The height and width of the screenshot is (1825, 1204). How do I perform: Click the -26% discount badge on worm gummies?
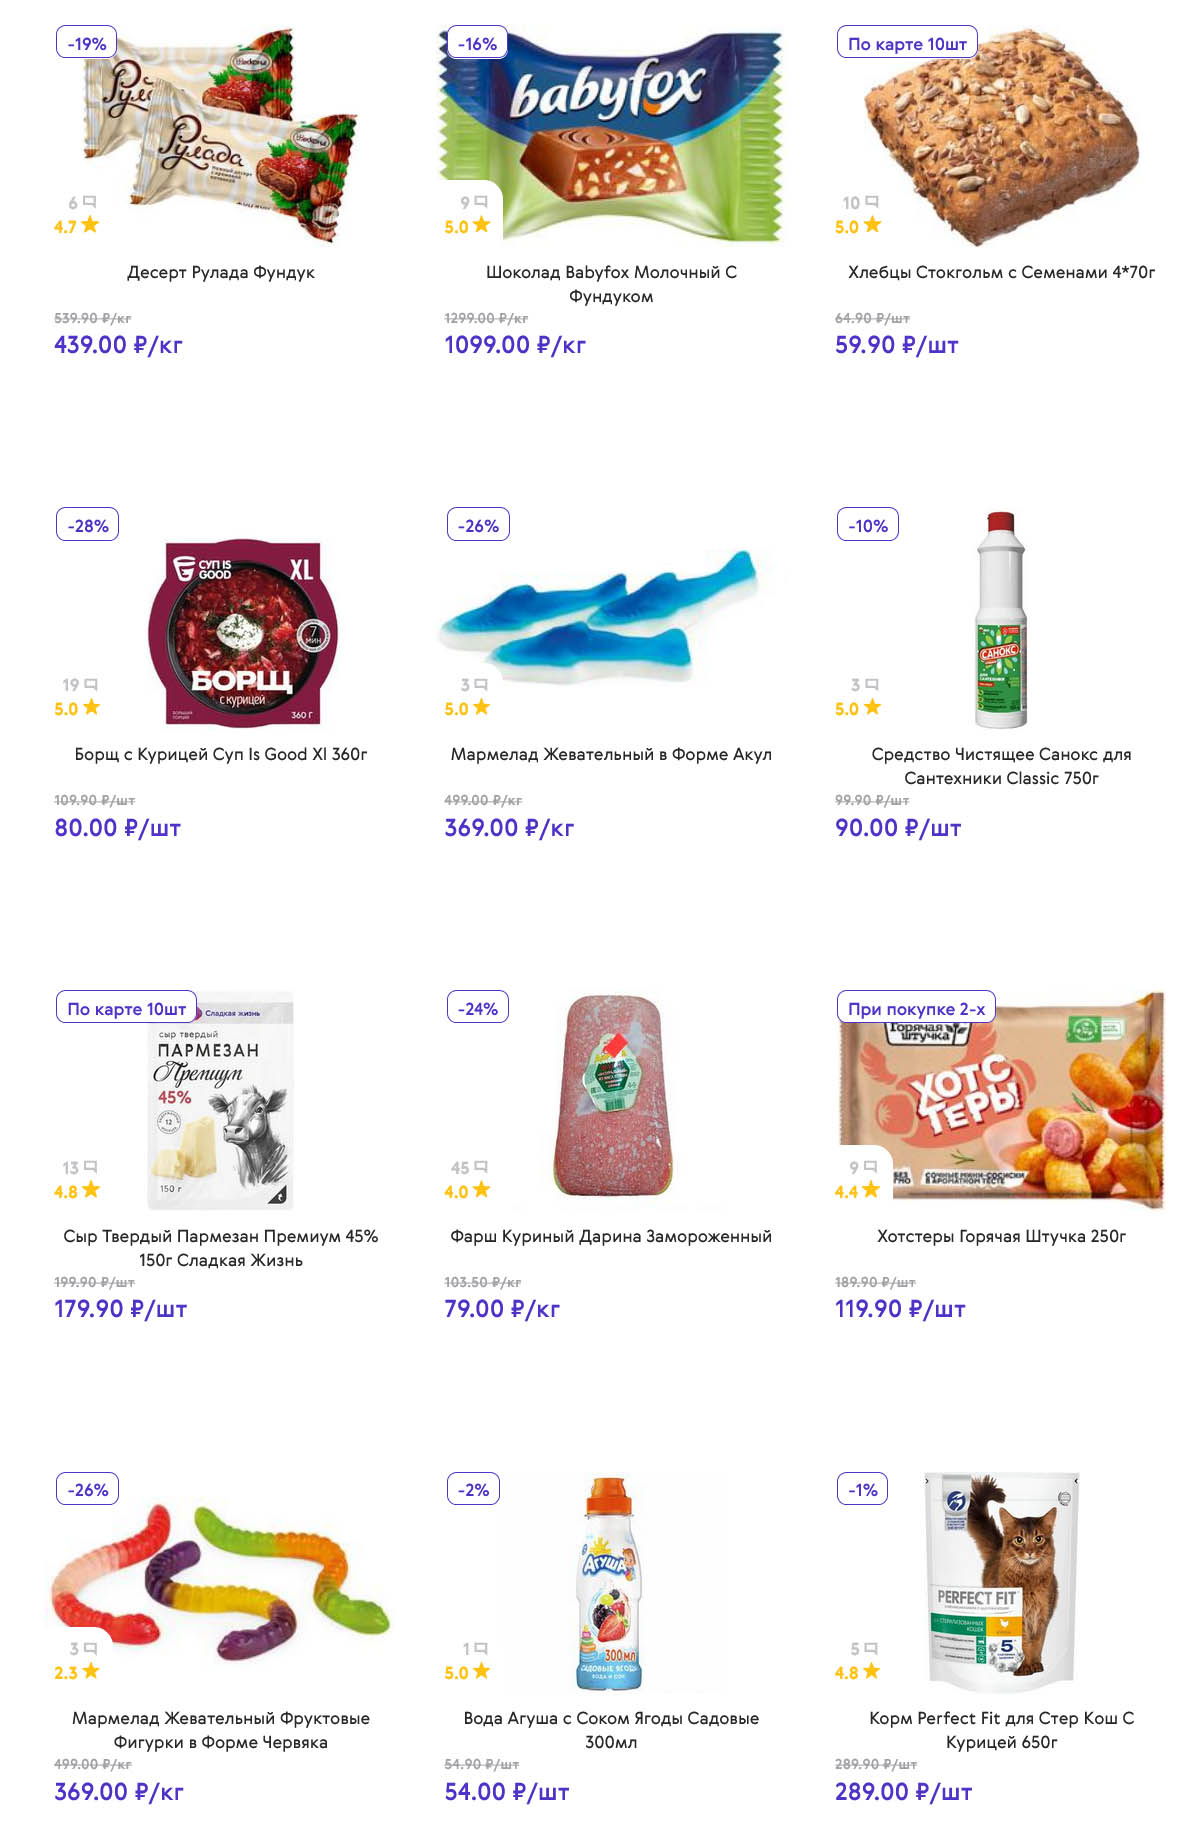click(x=88, y=1490)
